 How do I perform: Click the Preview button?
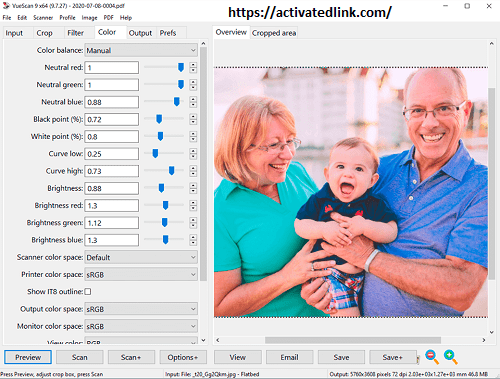tap(28, 357)
